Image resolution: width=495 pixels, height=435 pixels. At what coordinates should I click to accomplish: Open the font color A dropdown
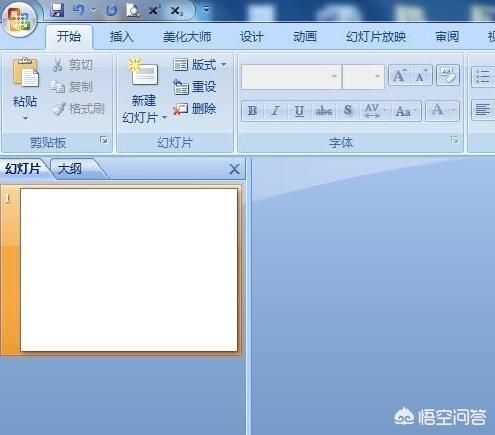tap(453, 111)
